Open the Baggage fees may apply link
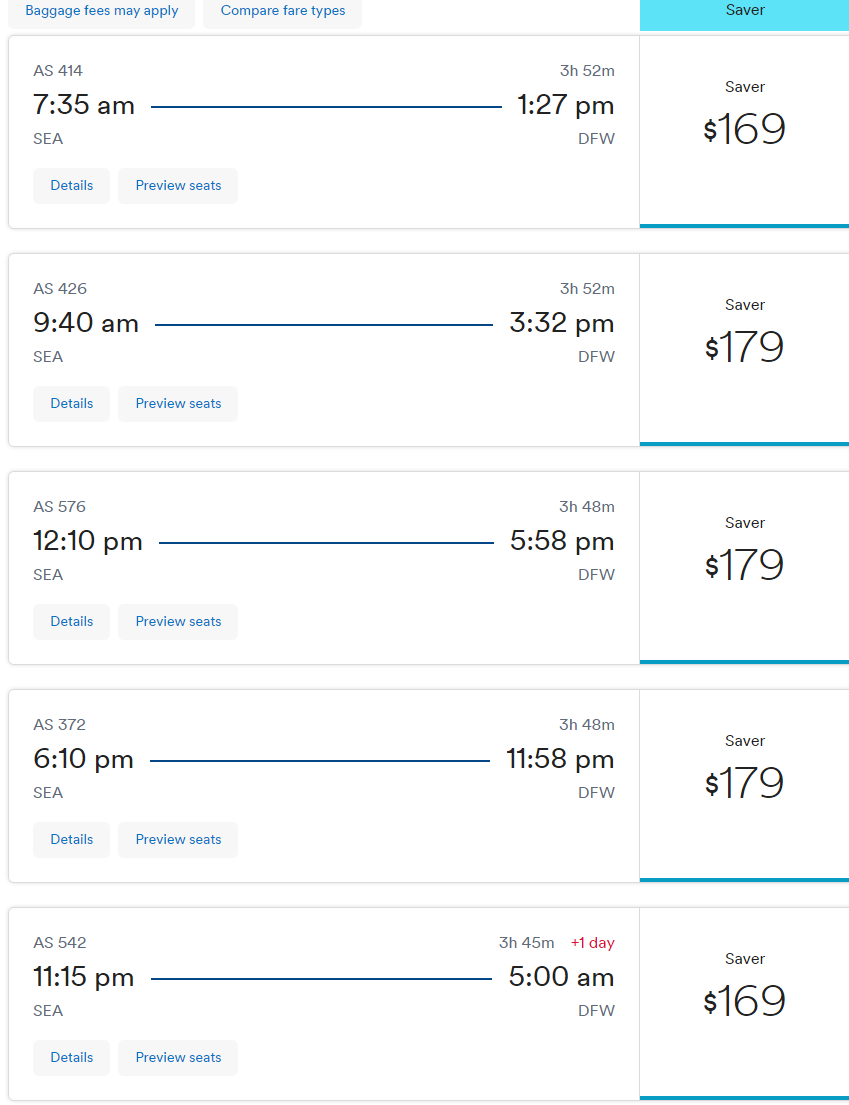849x1105 pixels. coord(101,11)
